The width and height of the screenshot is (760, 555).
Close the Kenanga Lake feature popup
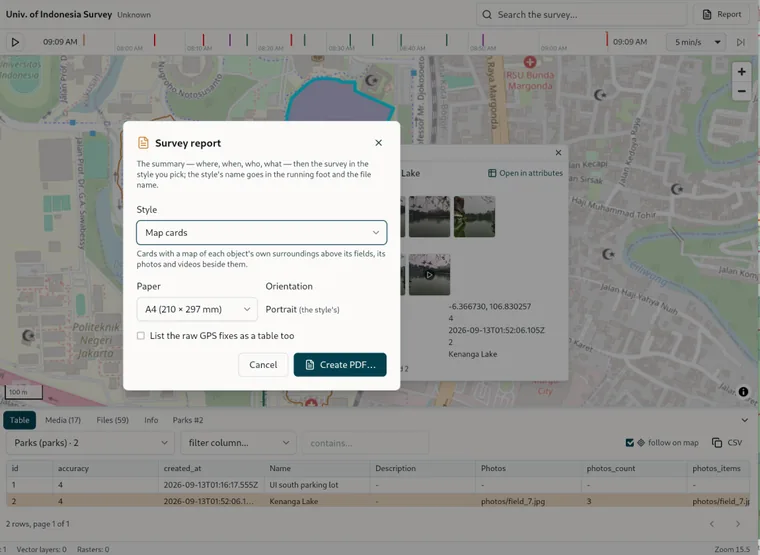pyautogui.click(x=558, y=152)
